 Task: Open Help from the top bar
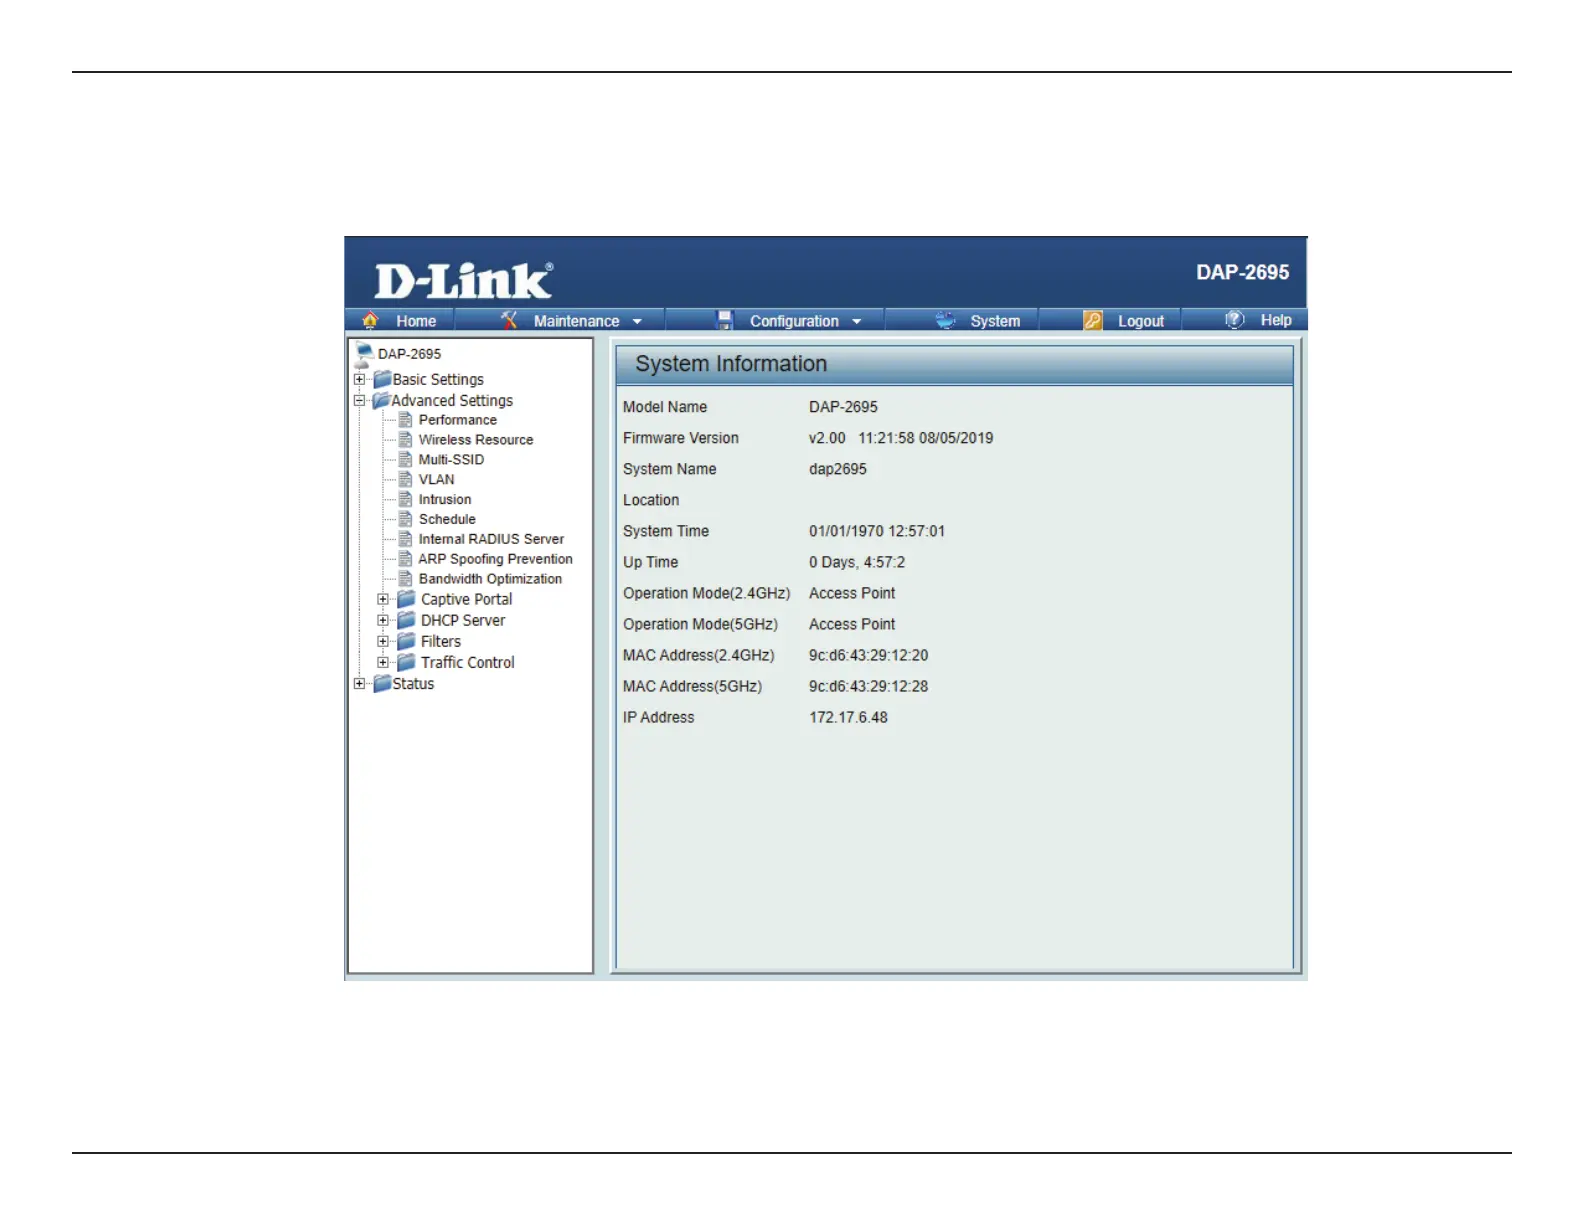pos(1276,320)
